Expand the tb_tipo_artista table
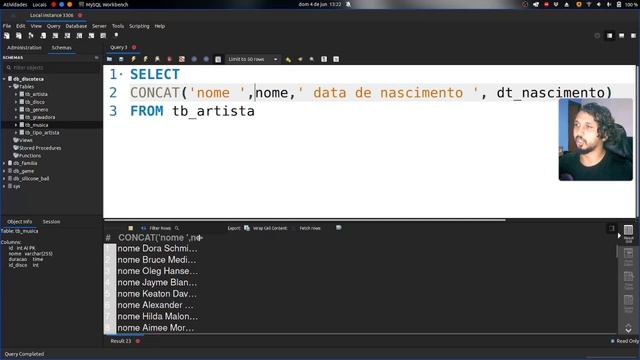640x360 pixels. click(16, 133)
